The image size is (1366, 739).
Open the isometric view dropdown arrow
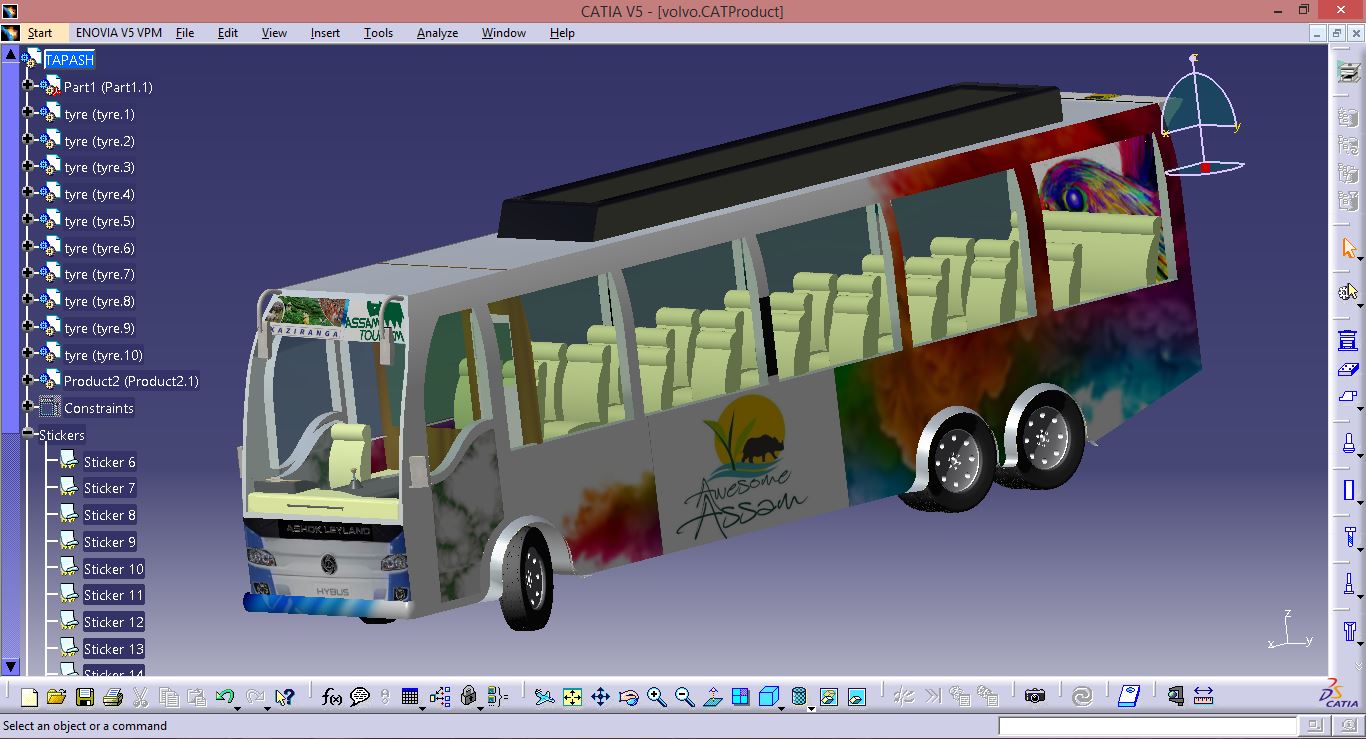tap(782, 708)
